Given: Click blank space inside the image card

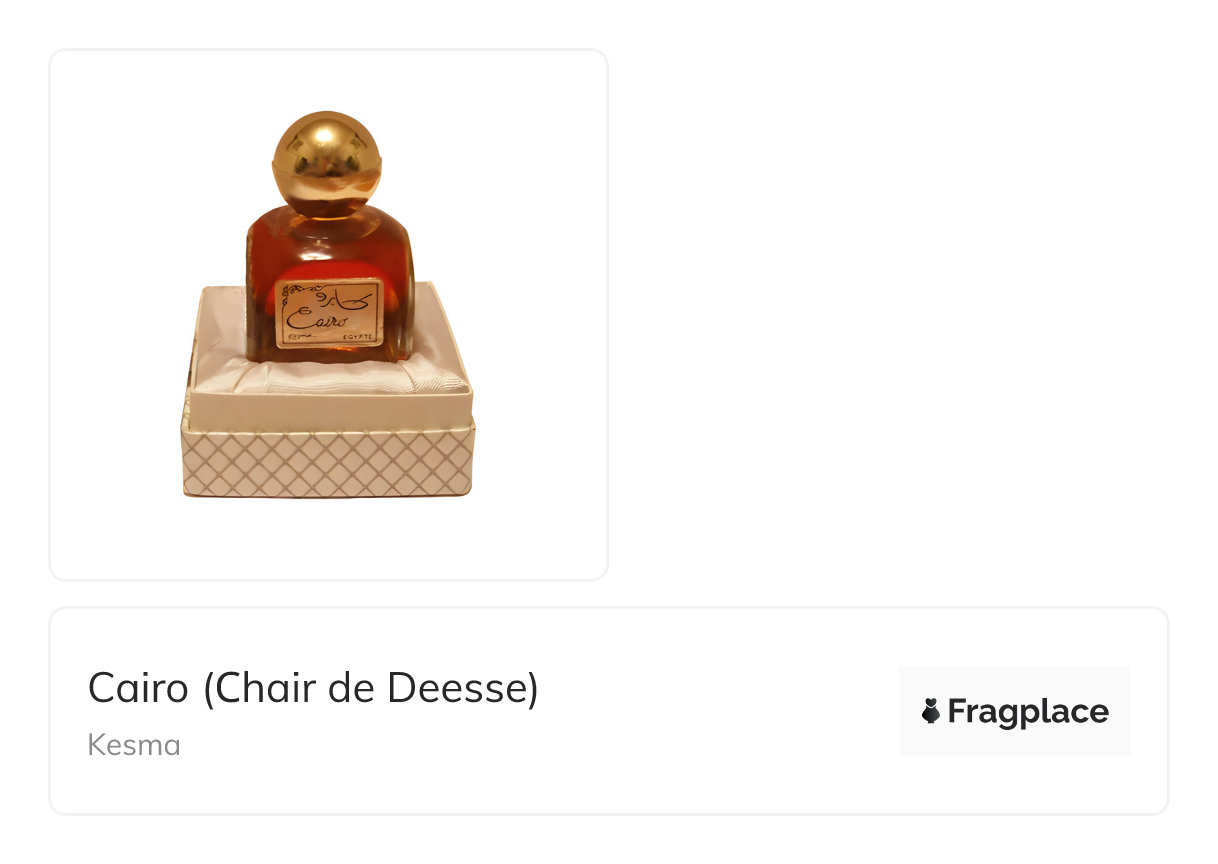Looking at the screenshot, I should [540, 200].
